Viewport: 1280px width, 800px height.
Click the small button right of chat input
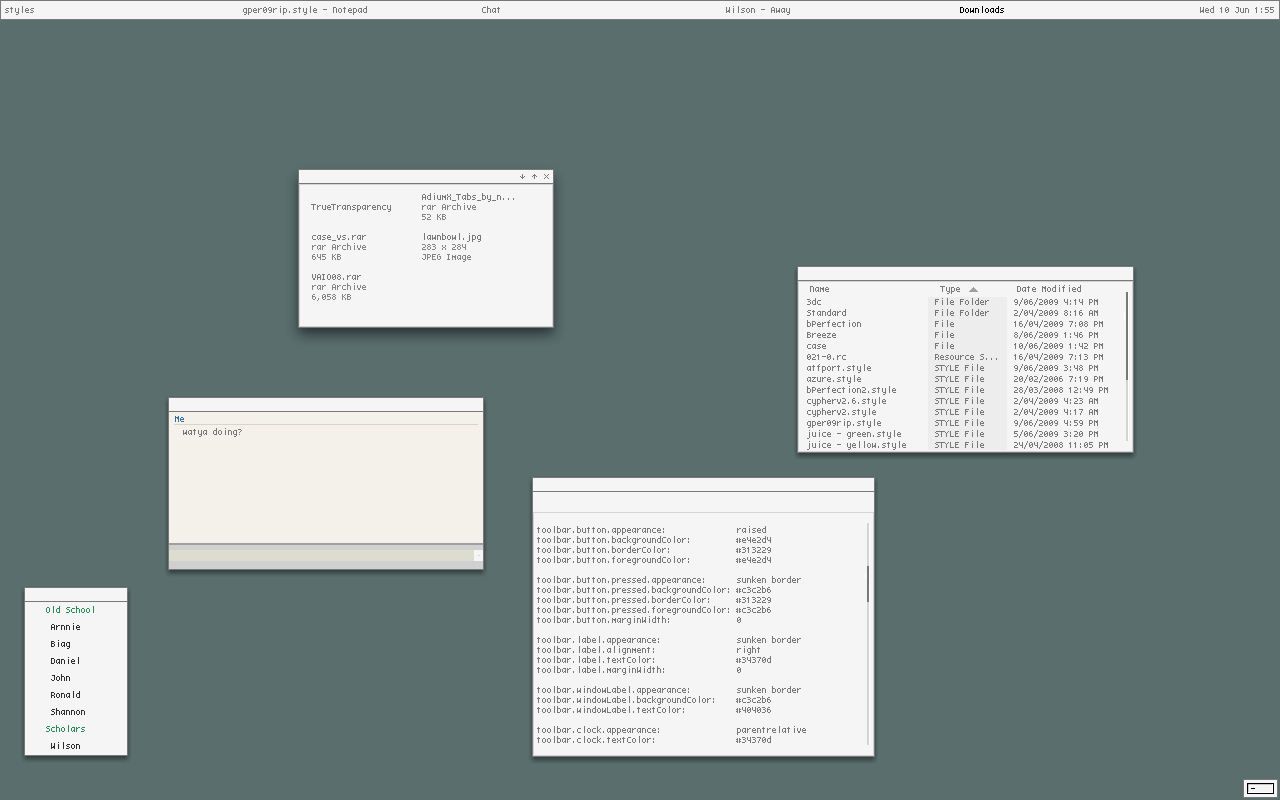pyautogui.click(x=477, y=555)
